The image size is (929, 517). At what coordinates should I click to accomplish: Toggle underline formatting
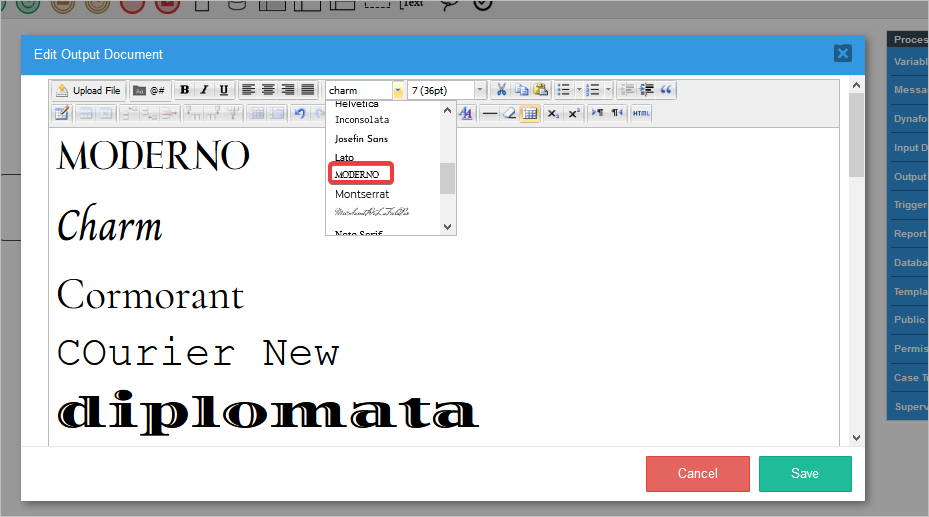pos(224,90)
